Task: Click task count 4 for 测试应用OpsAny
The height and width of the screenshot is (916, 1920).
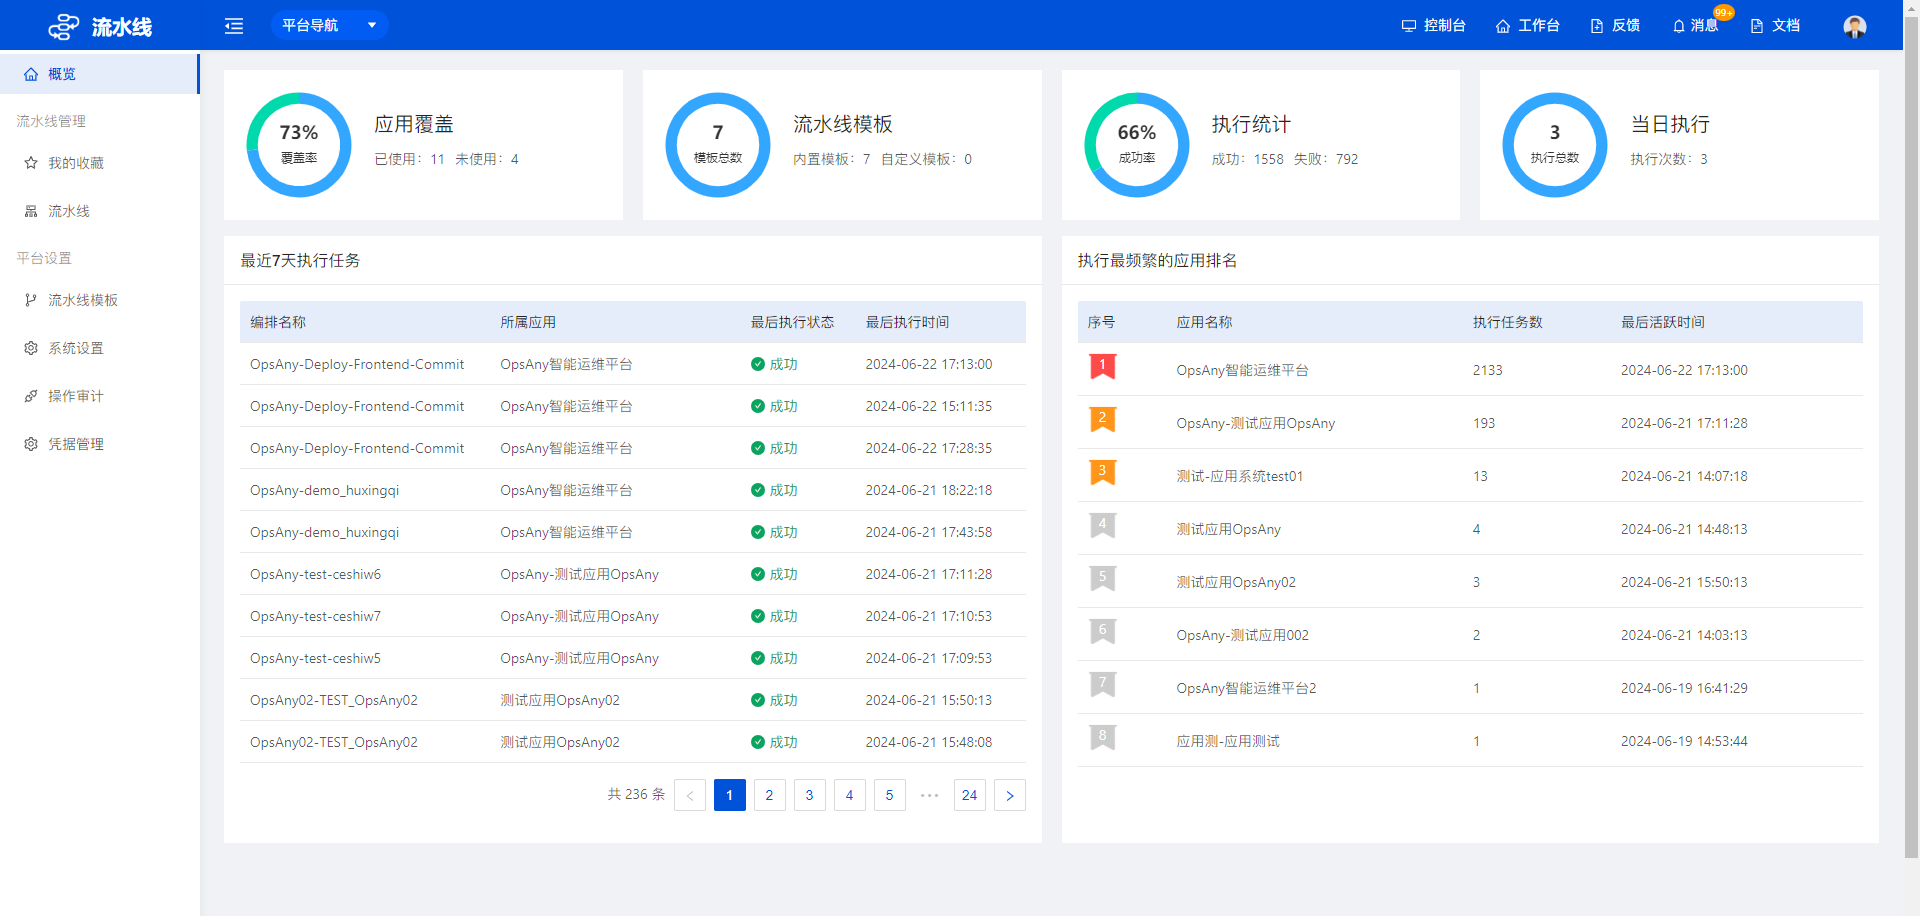Action: pos(1476,529)
